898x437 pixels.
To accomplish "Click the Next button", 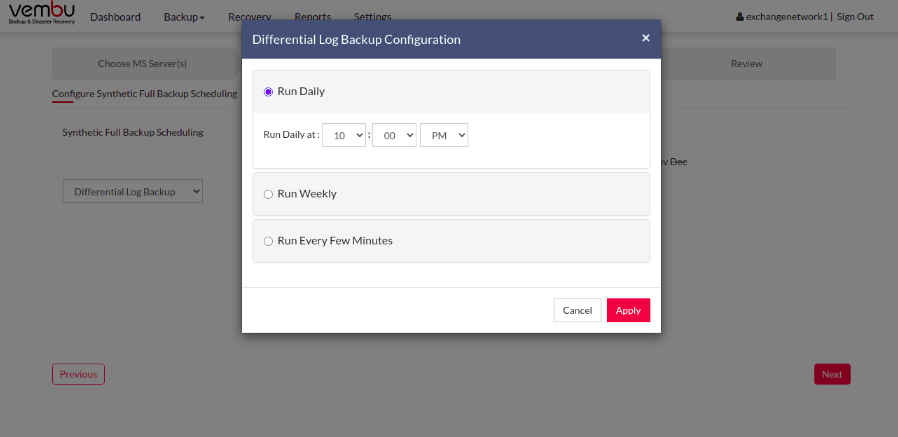I will click(832, 374).
